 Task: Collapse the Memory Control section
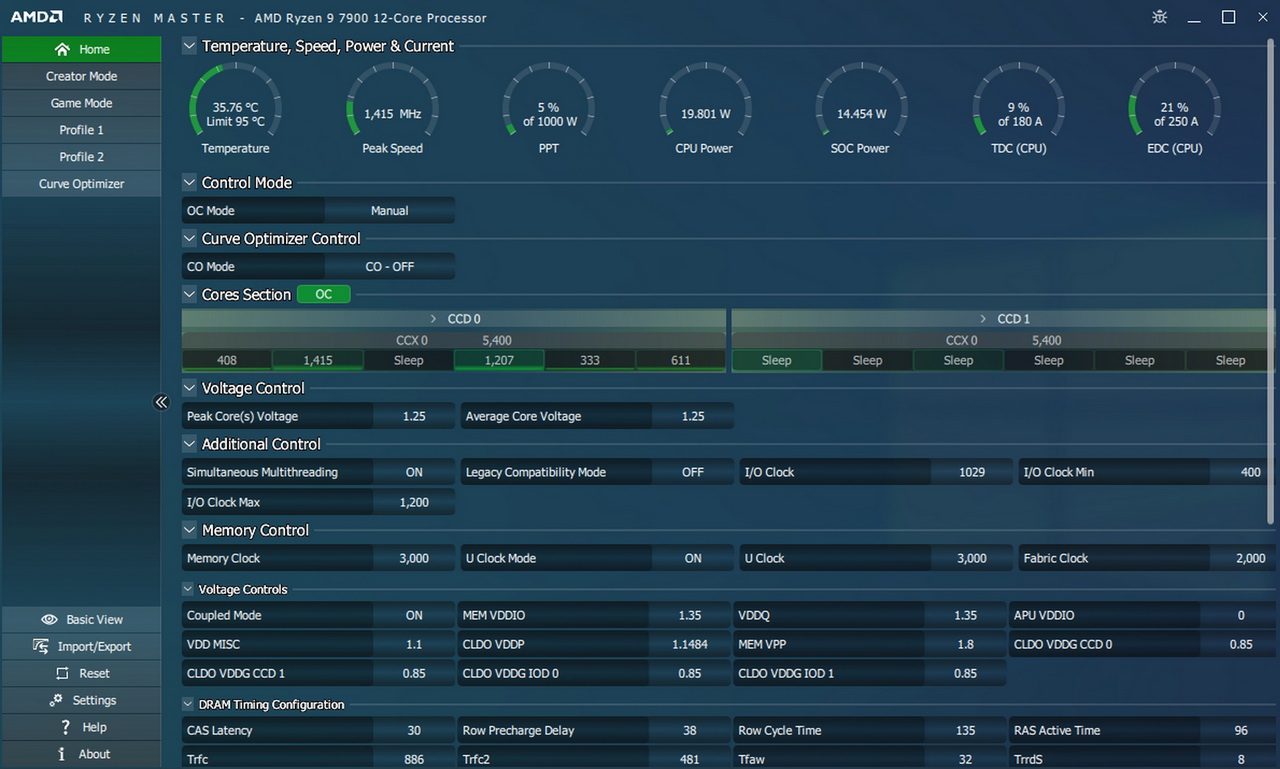(189, 530)
